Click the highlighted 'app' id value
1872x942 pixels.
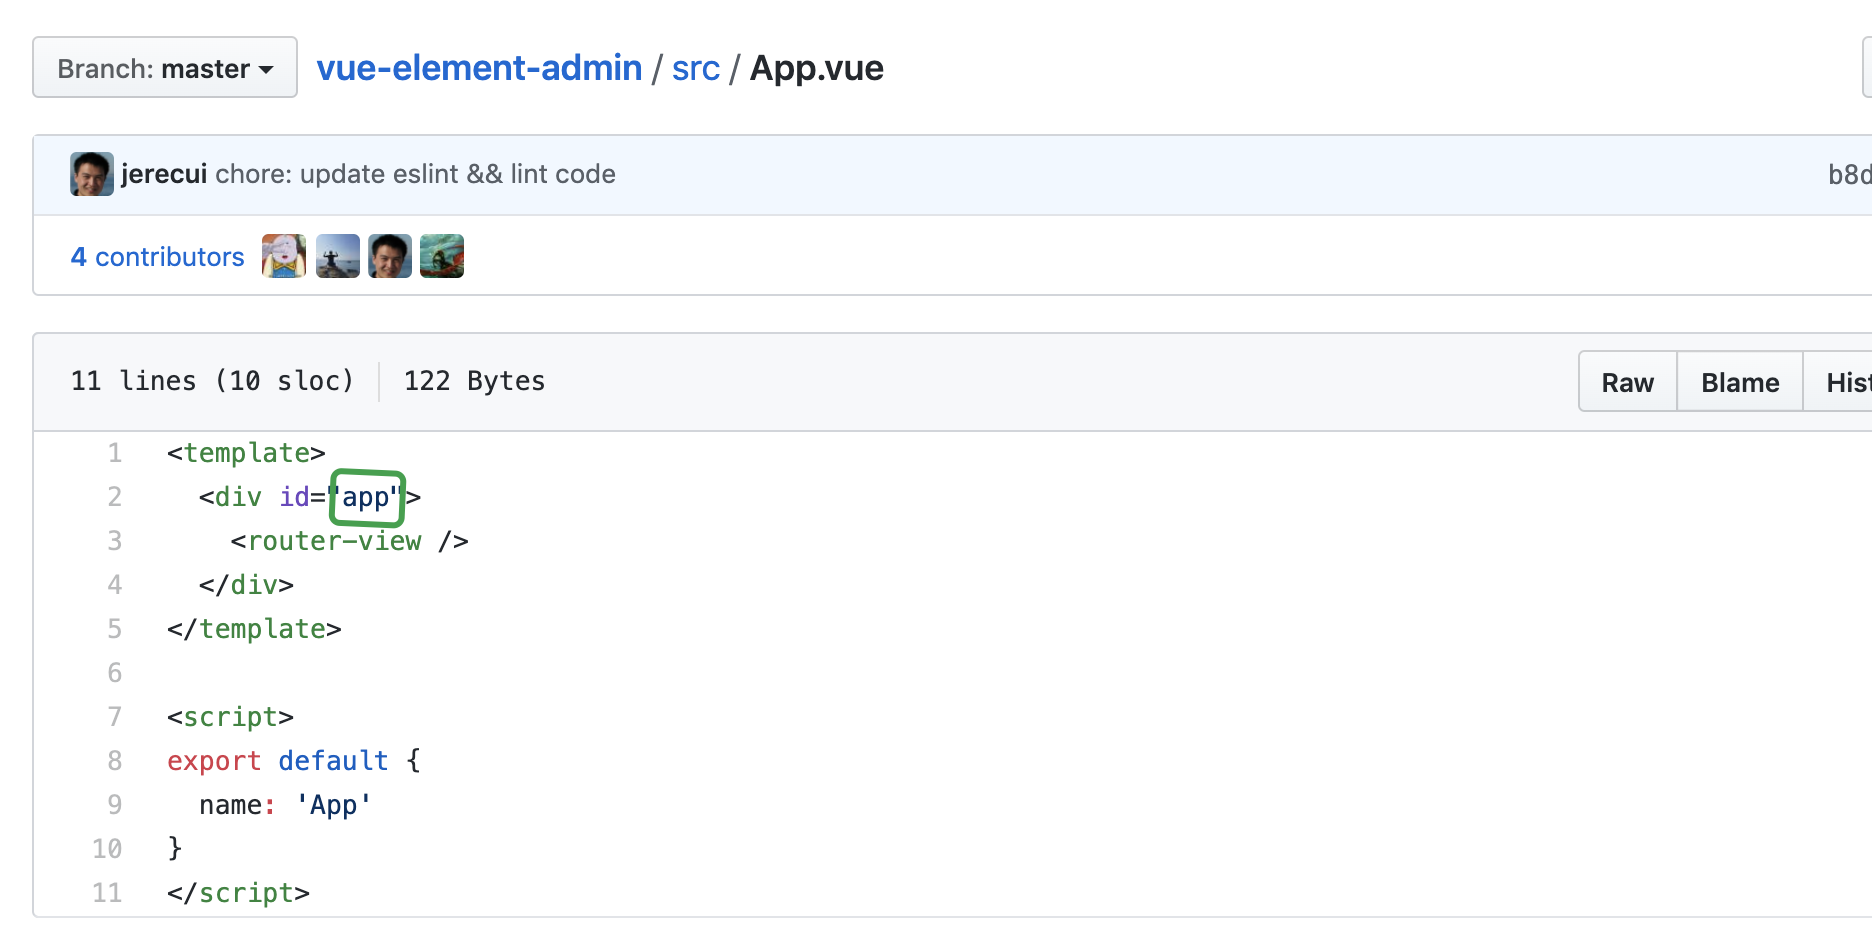coord(366,497)
